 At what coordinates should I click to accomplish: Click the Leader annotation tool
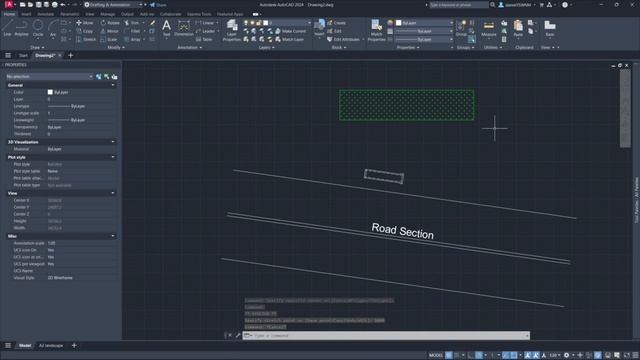[205, 31]
